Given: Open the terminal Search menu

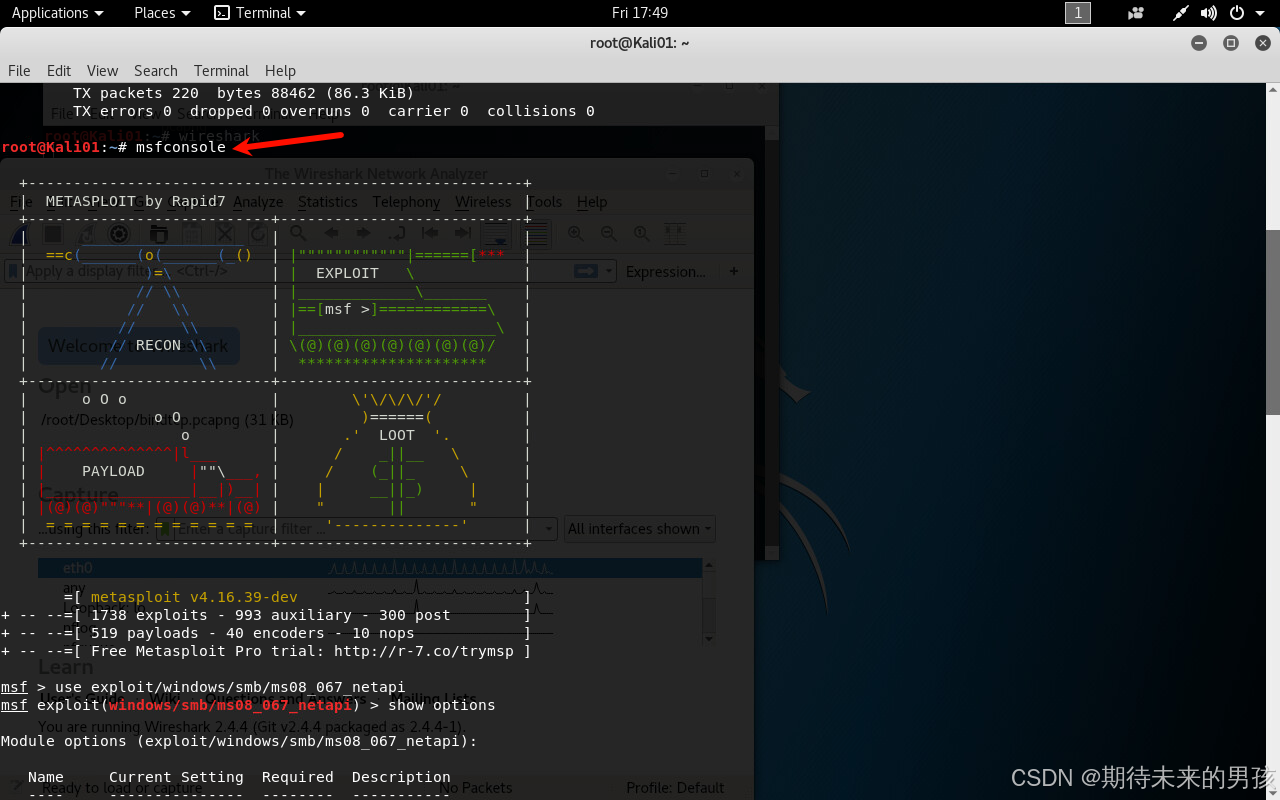Looking at the screenshot, I should click(x=156, y=70).
